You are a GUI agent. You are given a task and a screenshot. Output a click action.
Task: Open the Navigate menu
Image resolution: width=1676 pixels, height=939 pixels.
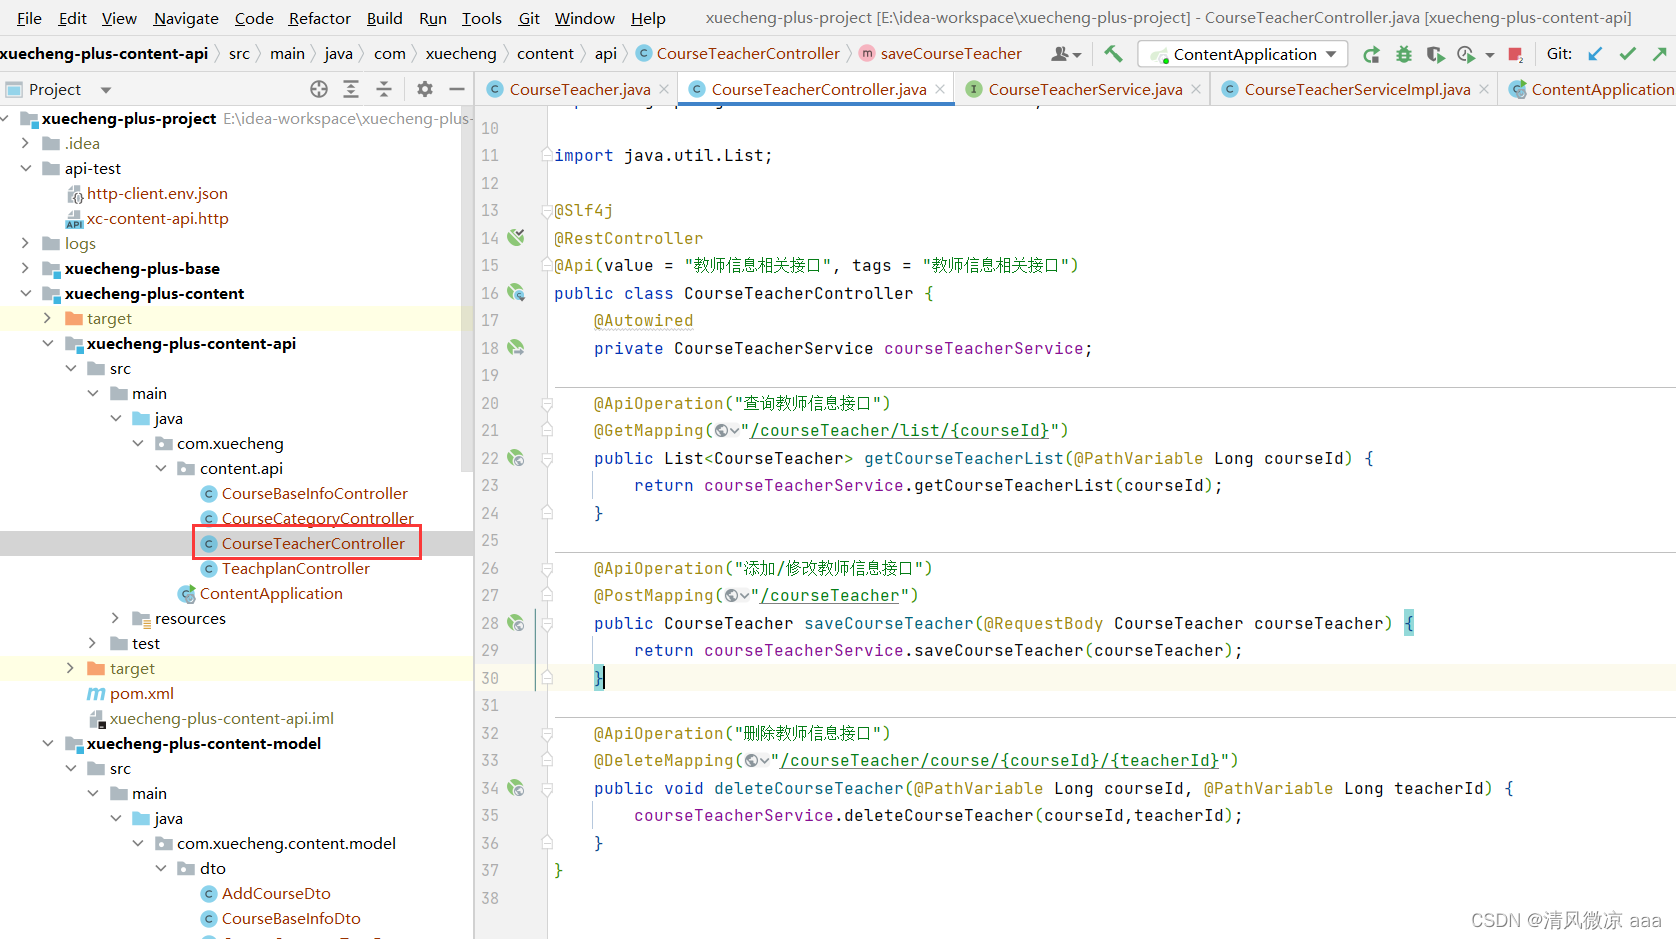click(x=186, y=18)
